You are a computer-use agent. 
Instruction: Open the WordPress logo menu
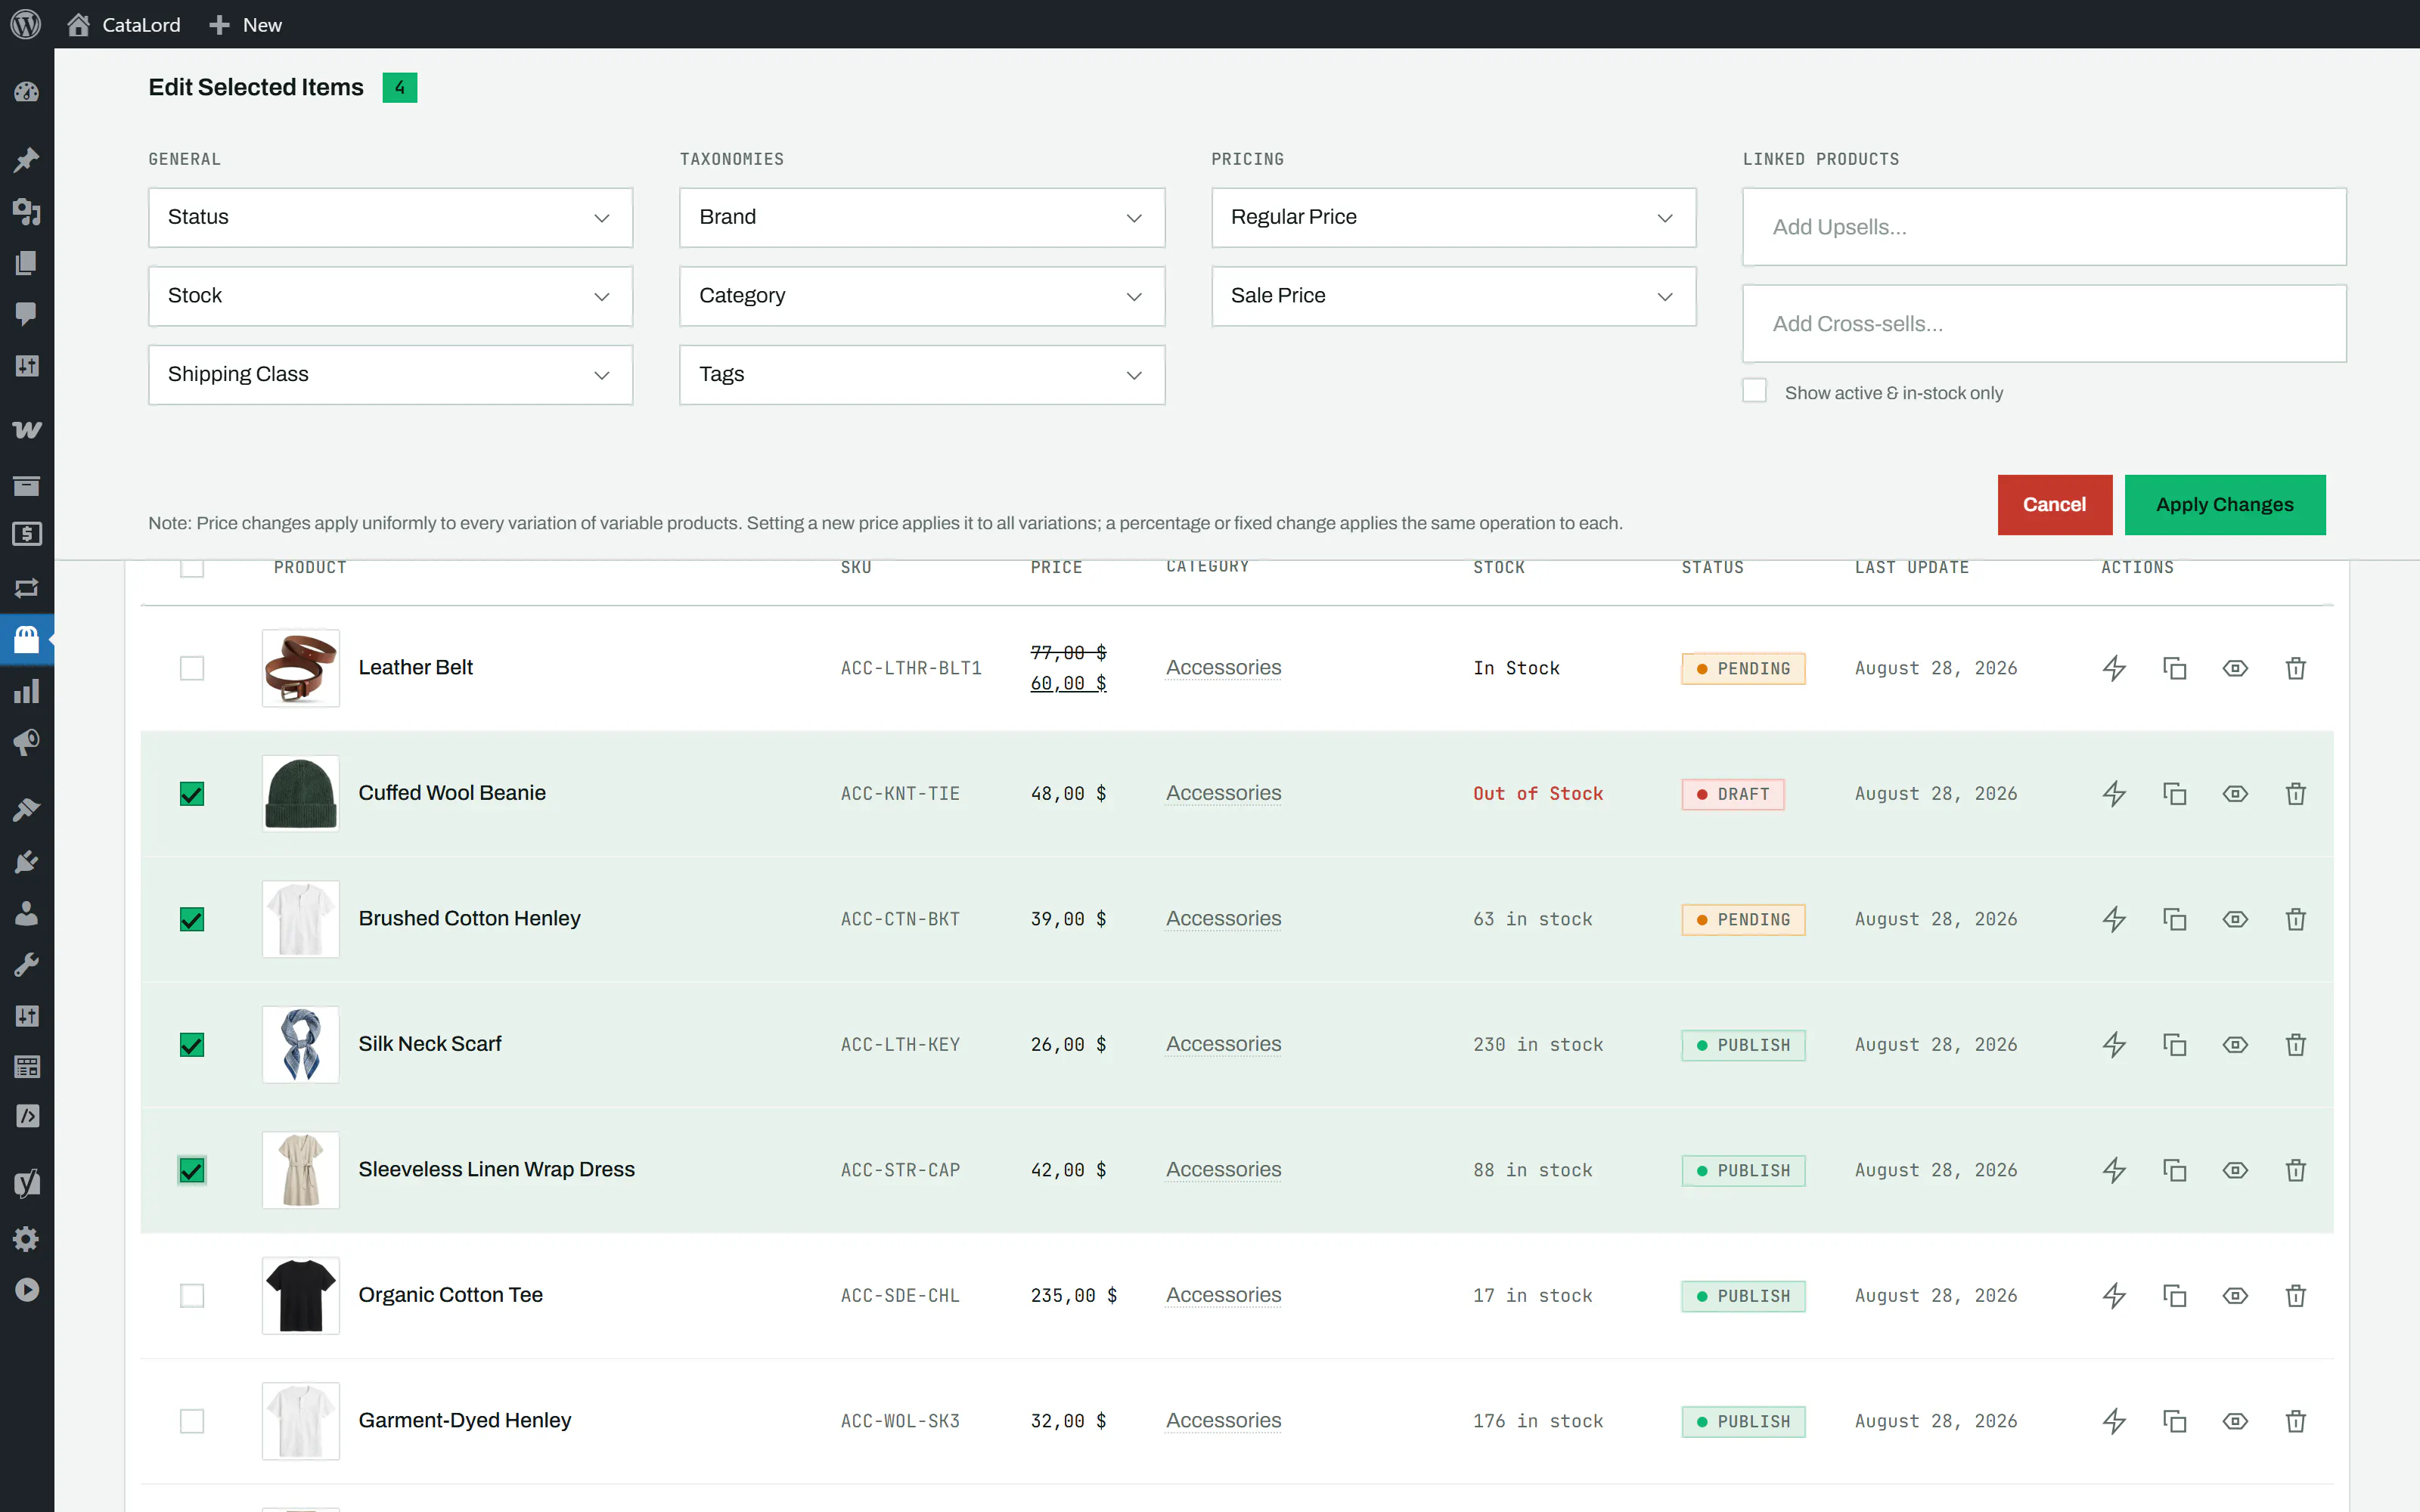click(26, 24)
